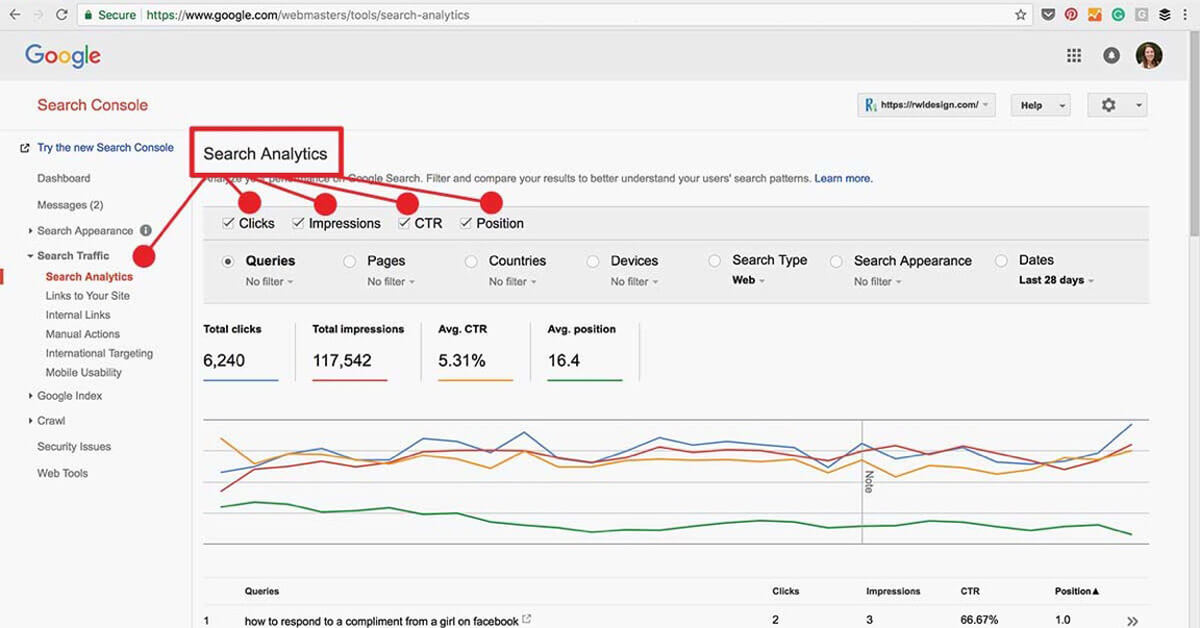The image size is (1200, 628).
Task: Open Messages (2) in the sidebar
Action: click(70, 205)
